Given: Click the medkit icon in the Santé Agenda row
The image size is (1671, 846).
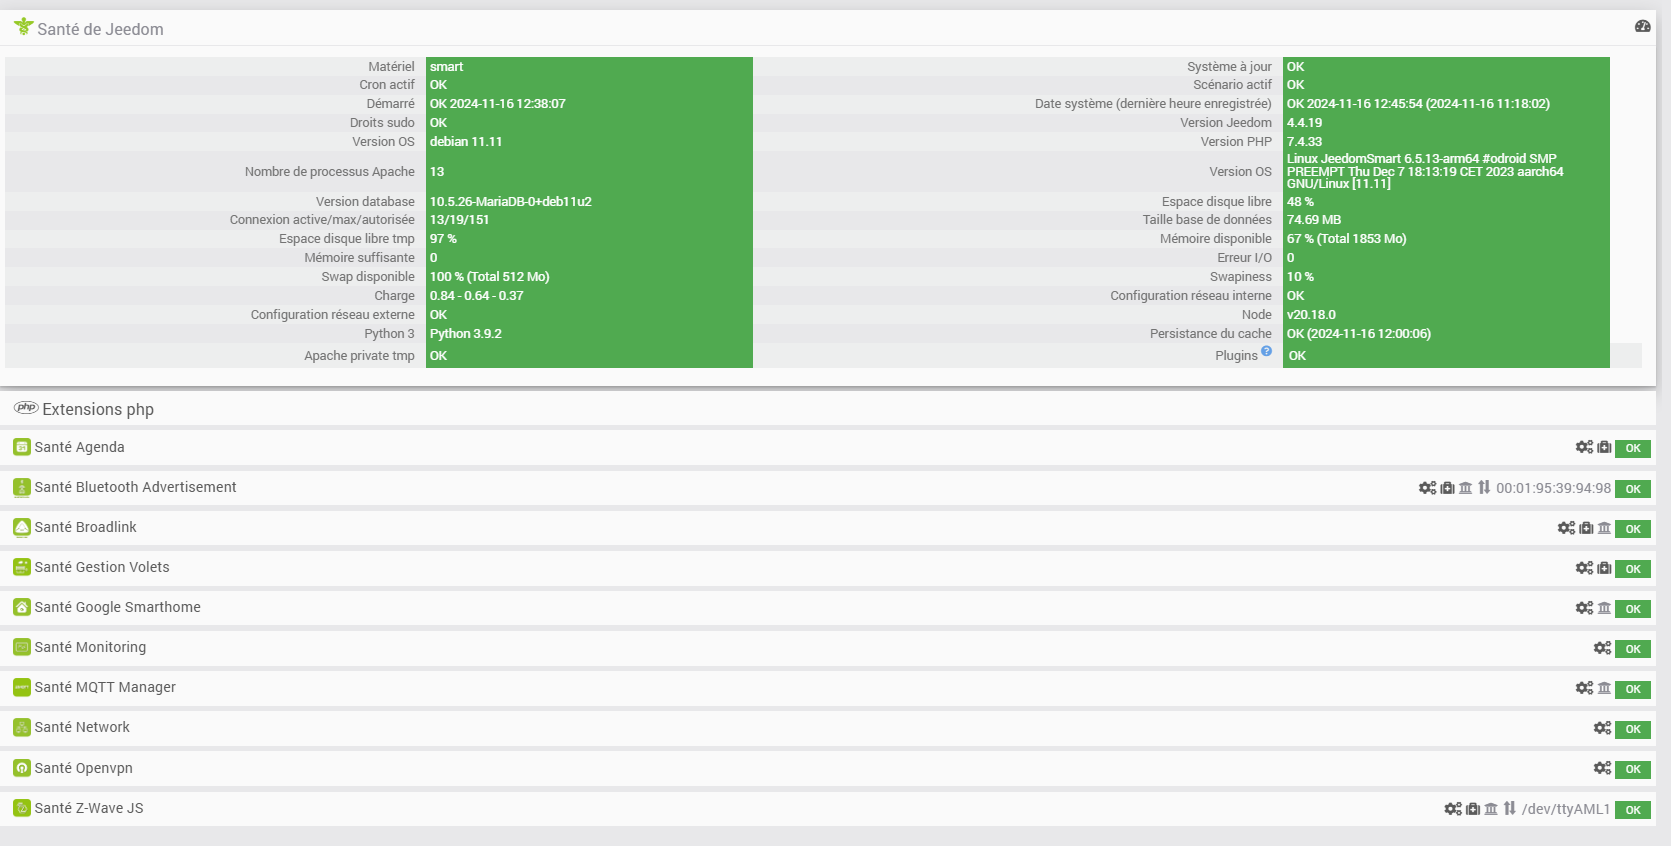Looking at the screenshot, I should point(1604,447).
